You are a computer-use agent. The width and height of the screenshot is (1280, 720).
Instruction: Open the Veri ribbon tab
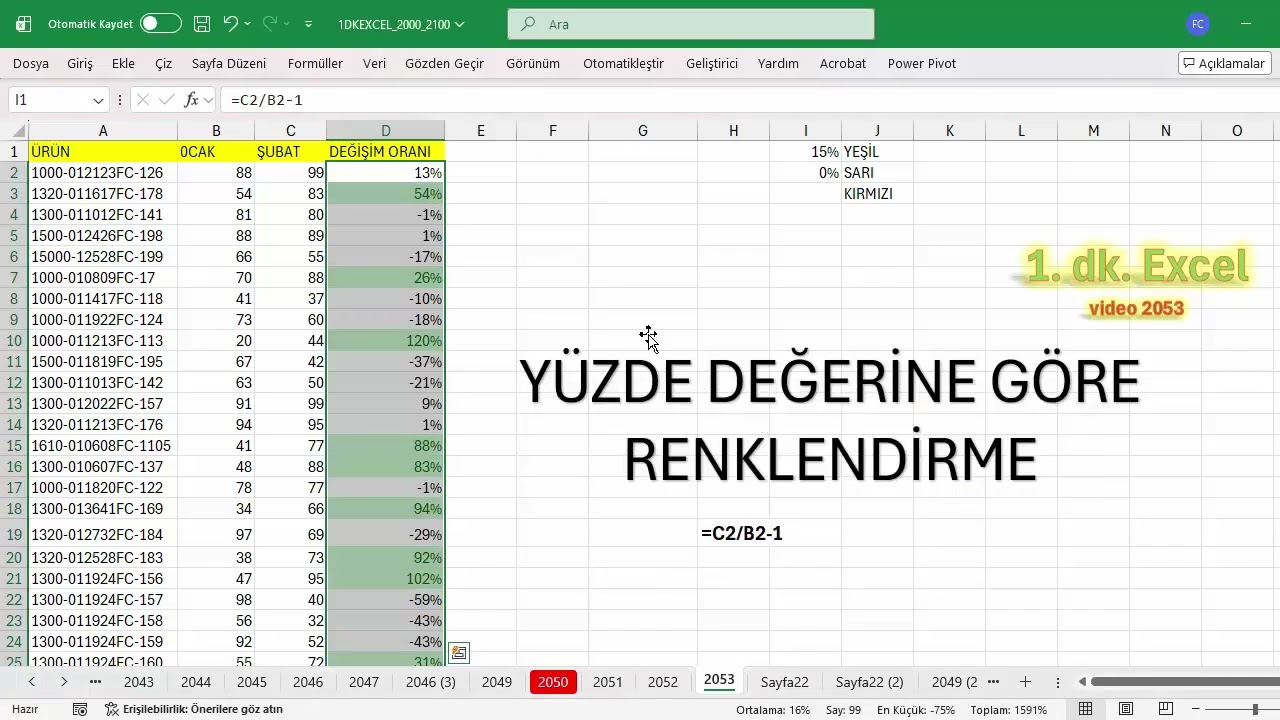(x=374, y=63)
